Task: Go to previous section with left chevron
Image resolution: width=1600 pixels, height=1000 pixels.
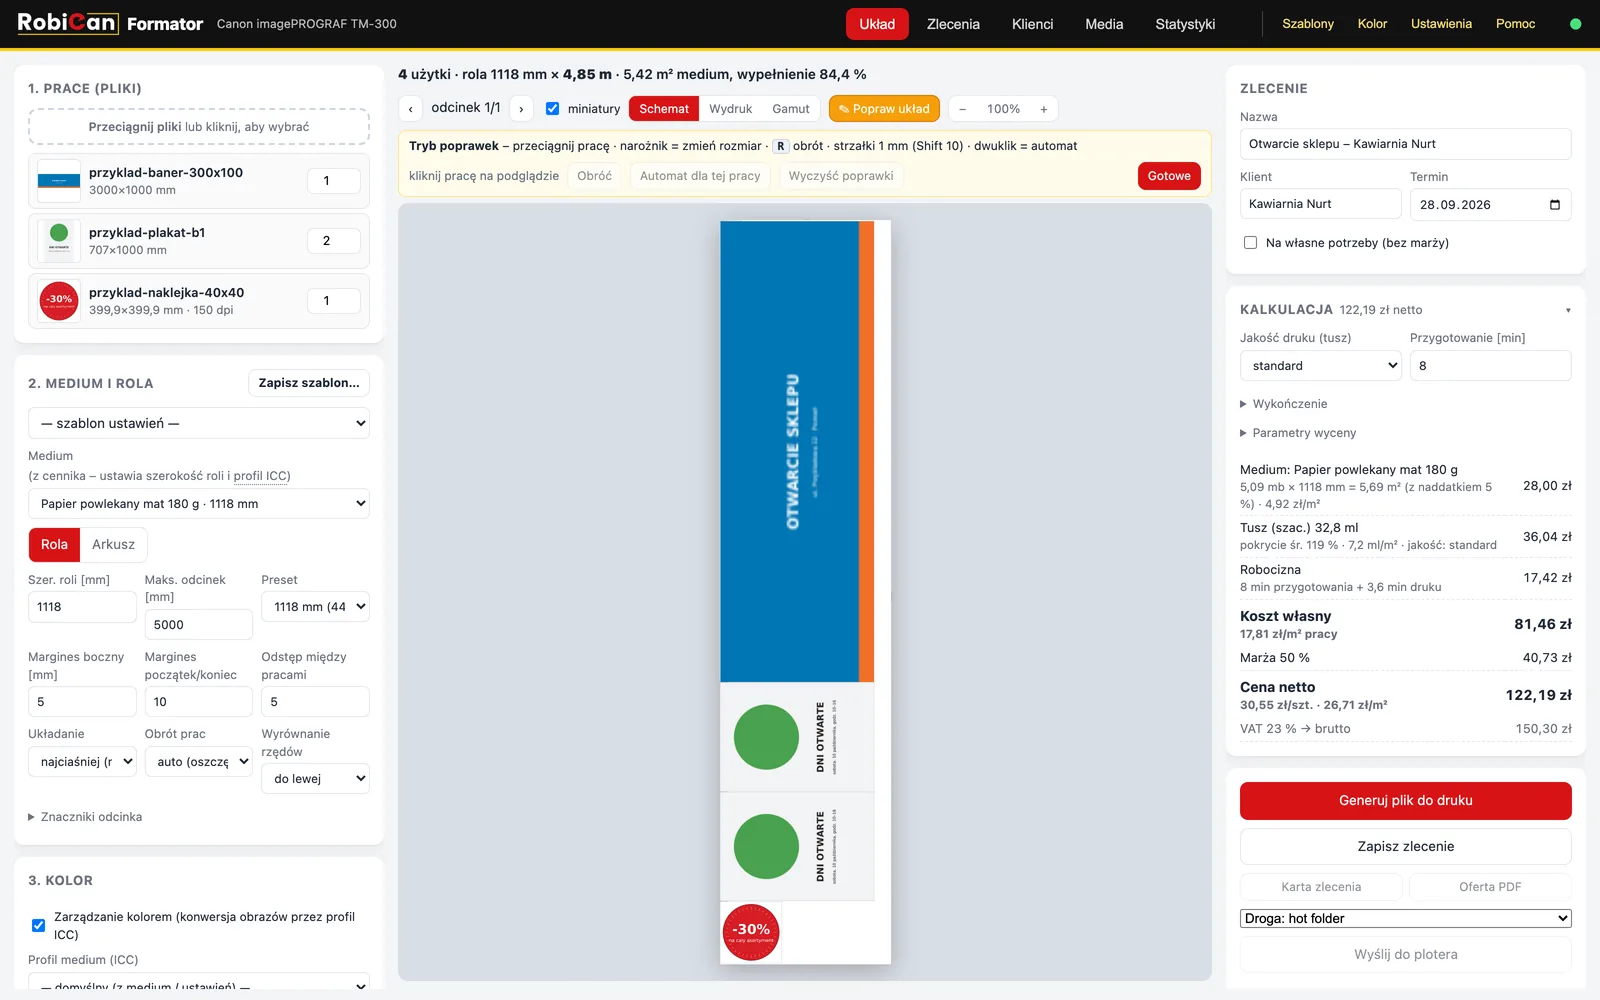Action: [410, 109]
